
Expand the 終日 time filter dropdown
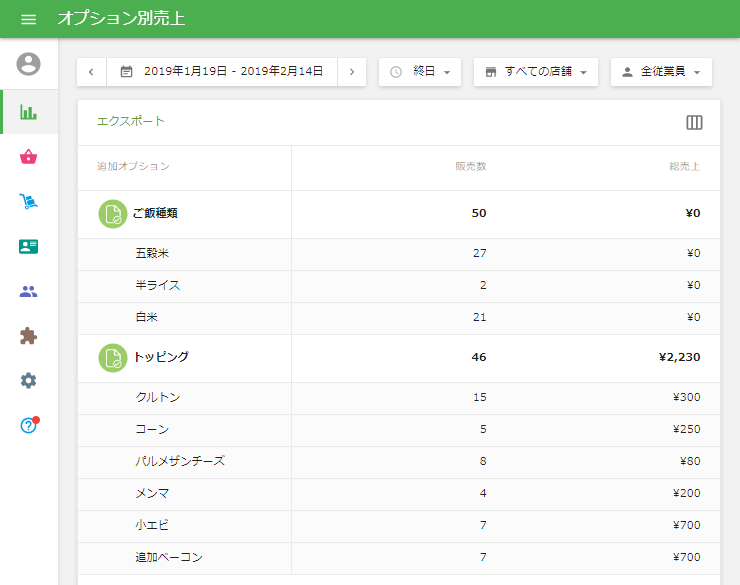[420, 72]
